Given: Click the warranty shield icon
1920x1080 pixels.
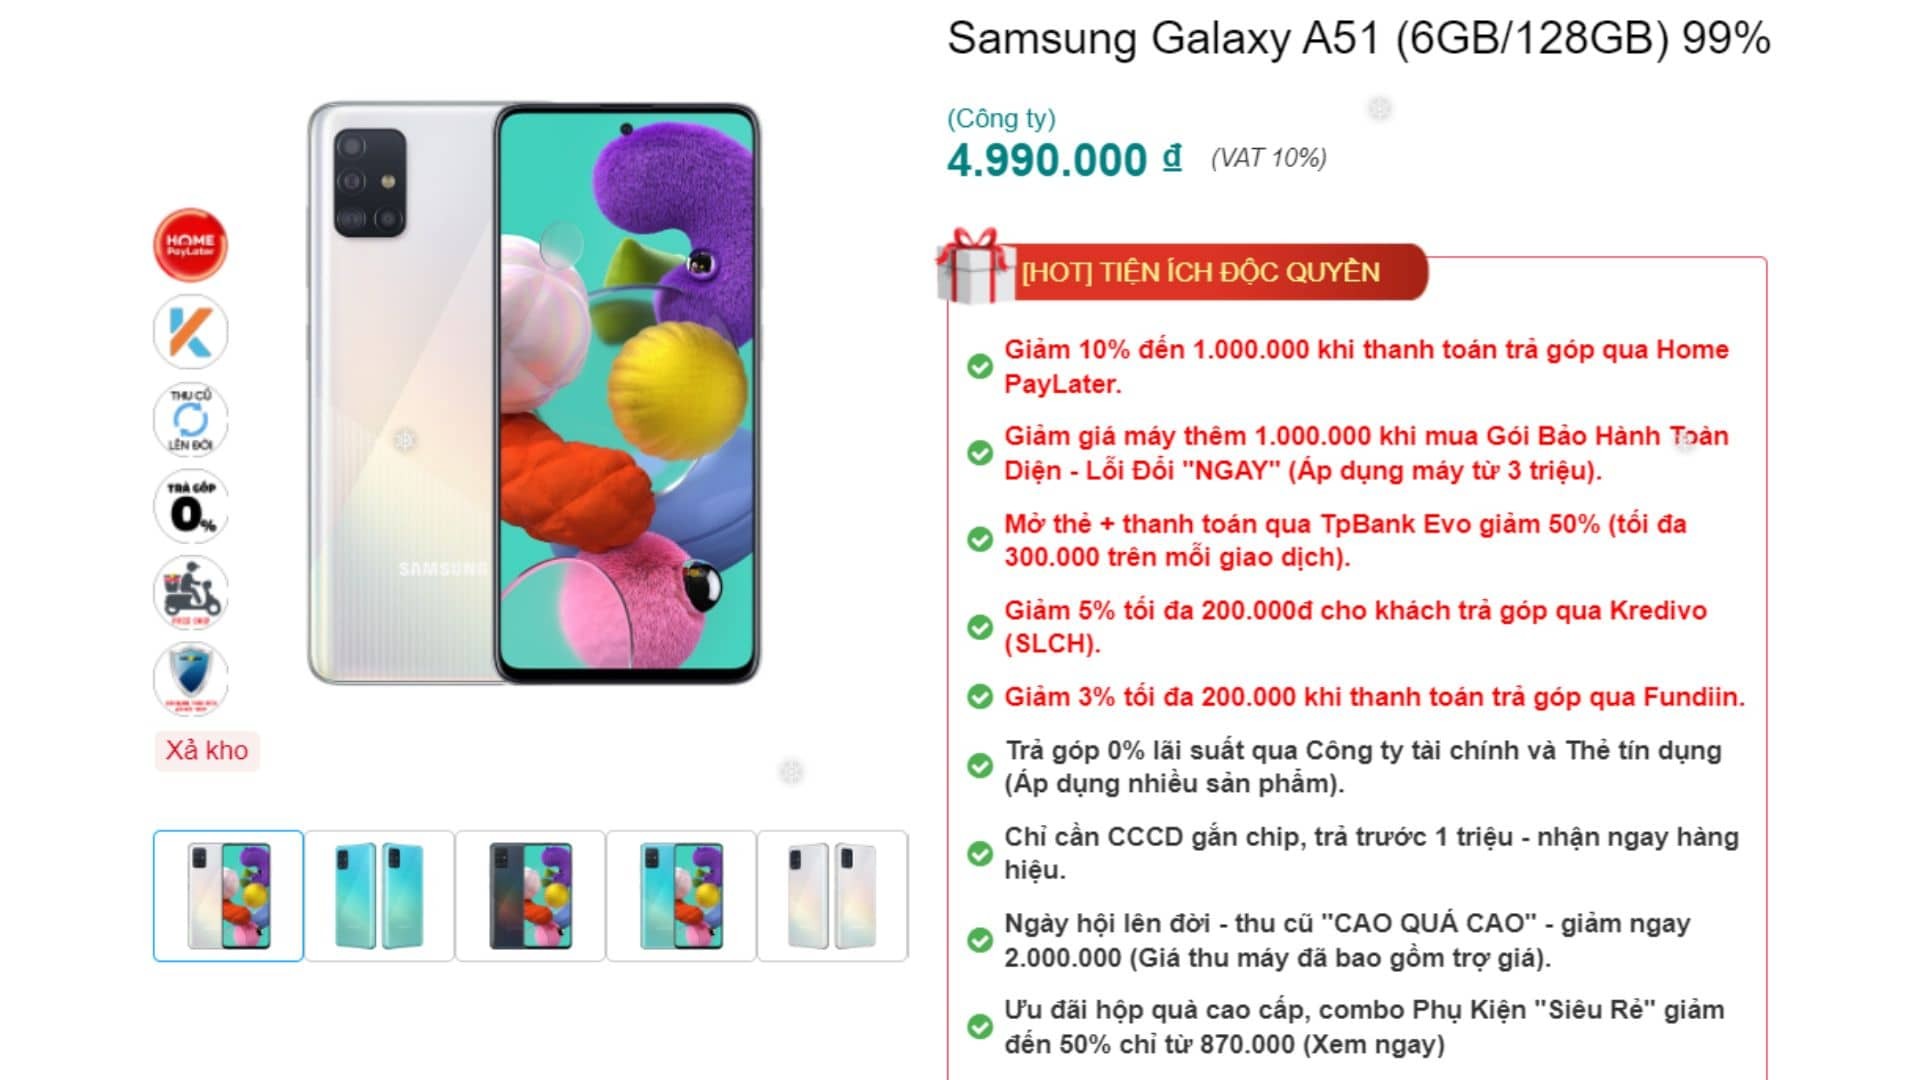Looking at the screenshot, I should point(190,679).
